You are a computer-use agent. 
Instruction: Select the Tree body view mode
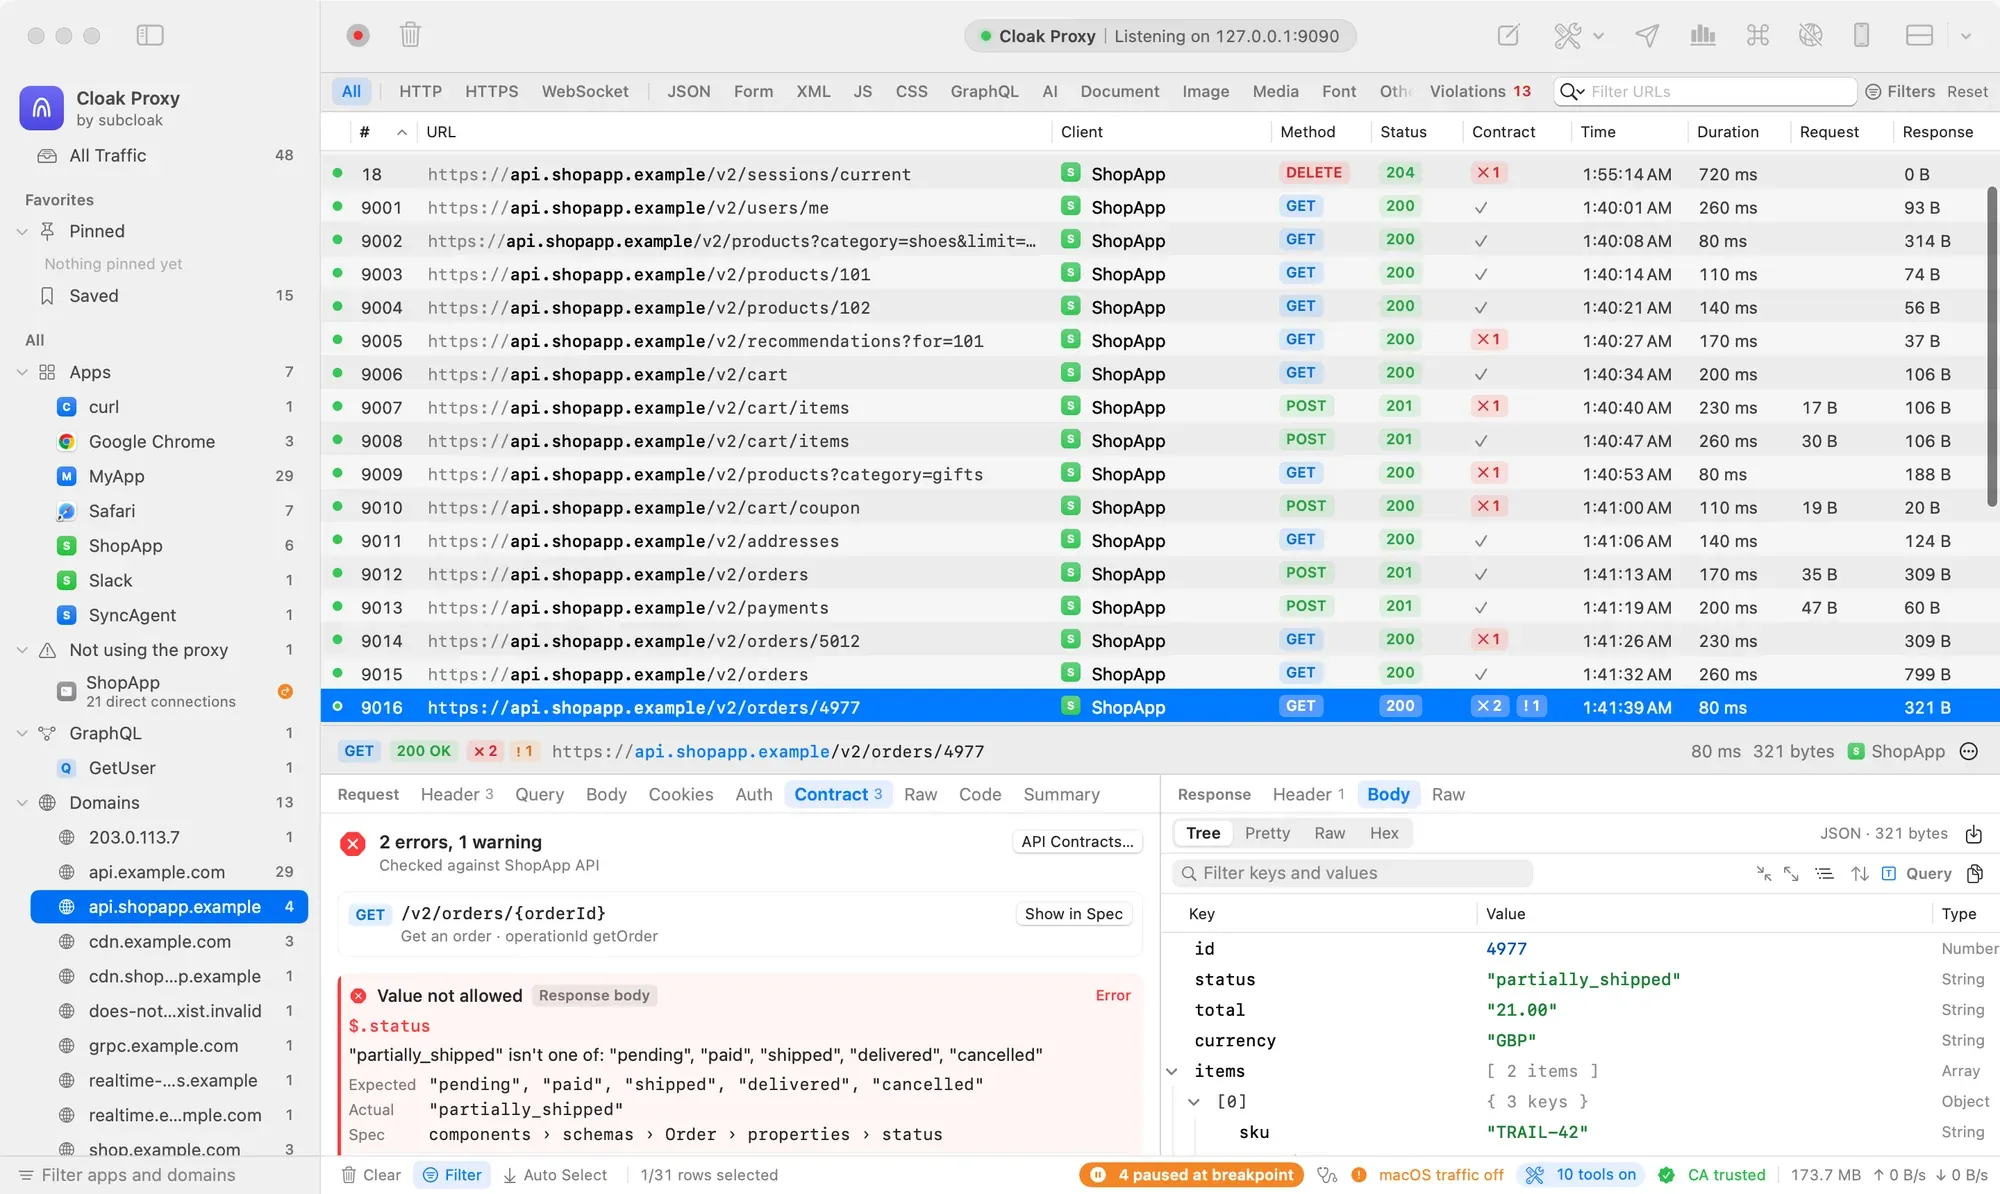click(1203, 833)
